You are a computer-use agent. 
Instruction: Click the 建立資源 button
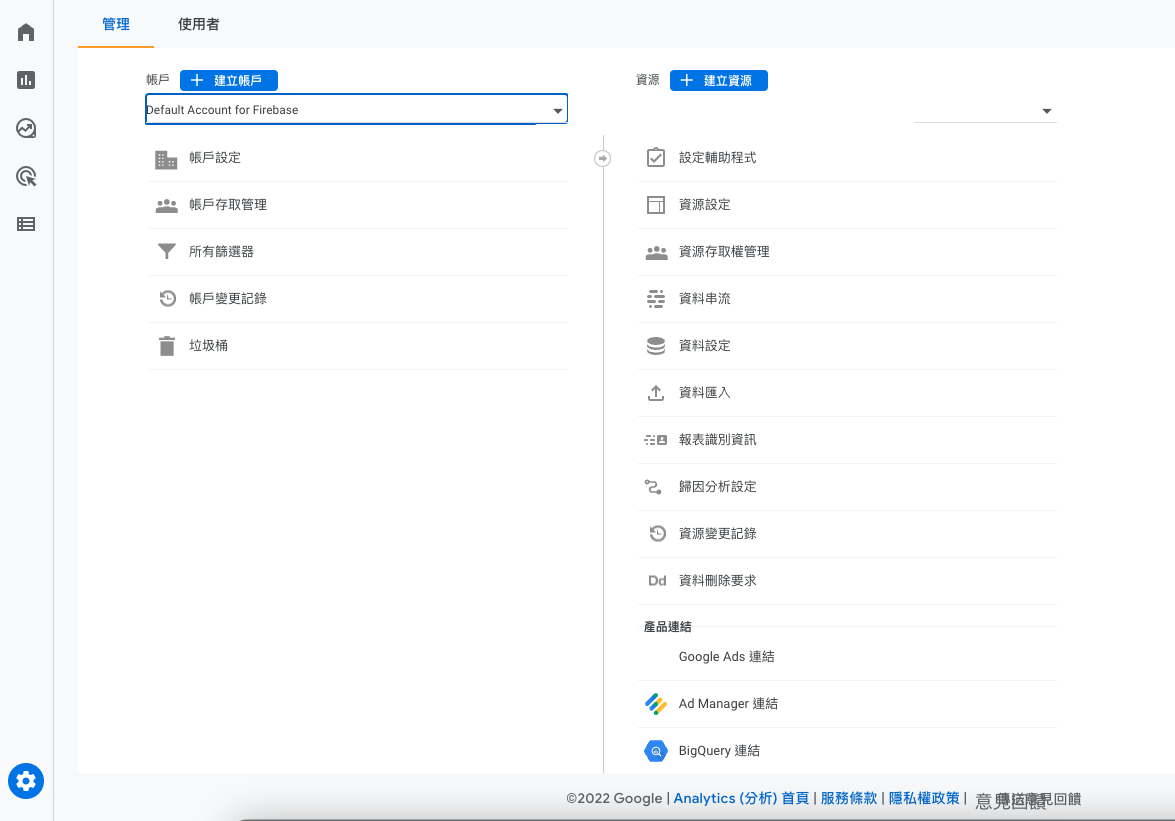[718, 80]
